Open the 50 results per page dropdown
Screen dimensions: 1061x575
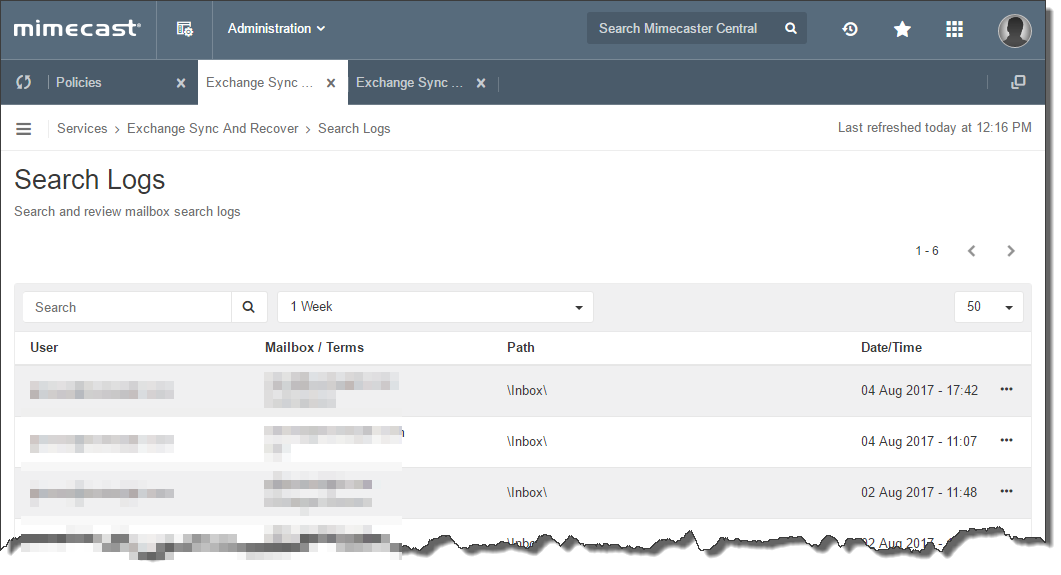point(989,307)
